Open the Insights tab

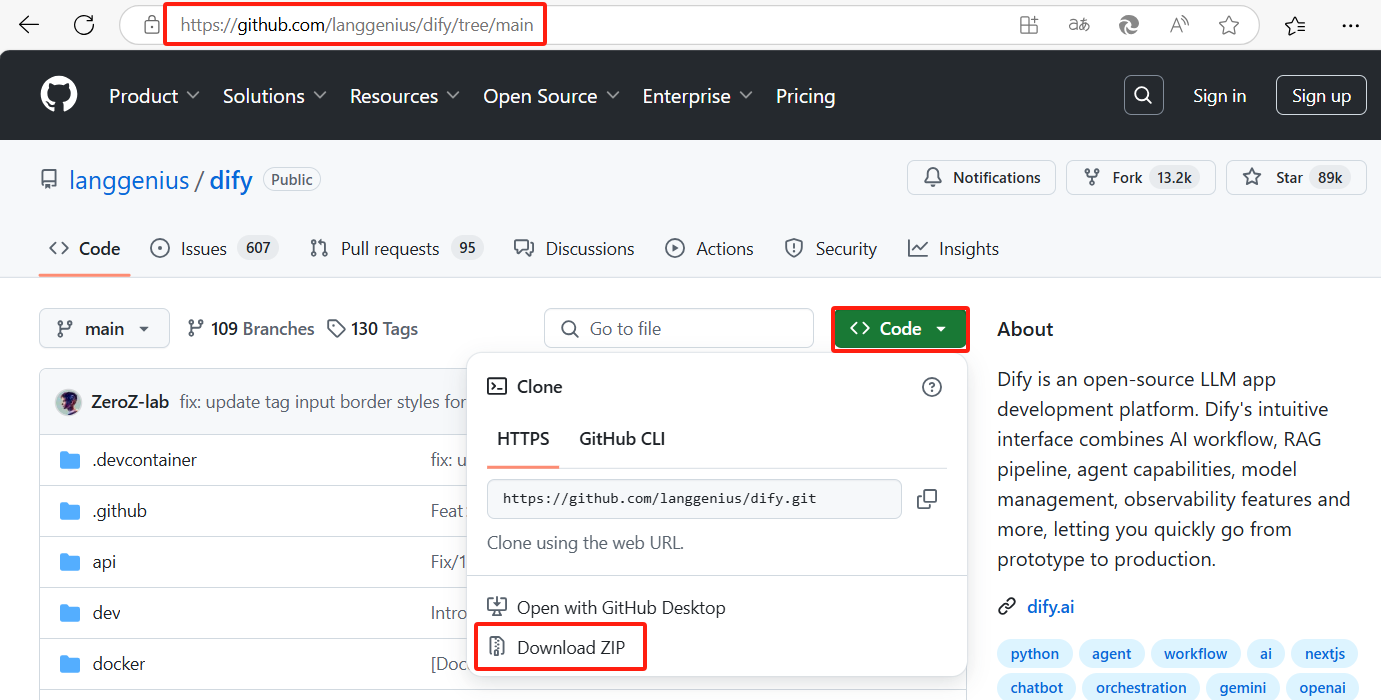[x=953, y=249]
